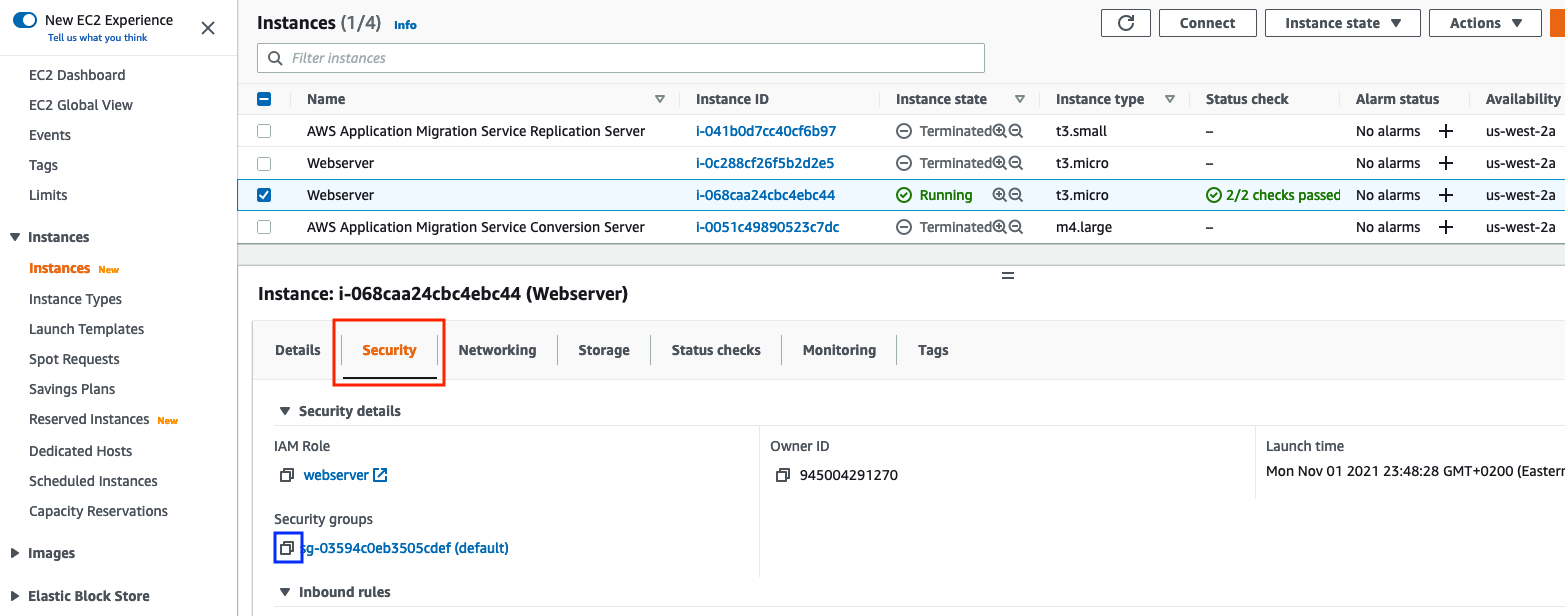Image resolution: width=1565 pixels, height=616 pixels.
Task: Zoom out on state for instance i-0051c49890523c7dc
Action: pyautogui.click(x=1016, y=227)
